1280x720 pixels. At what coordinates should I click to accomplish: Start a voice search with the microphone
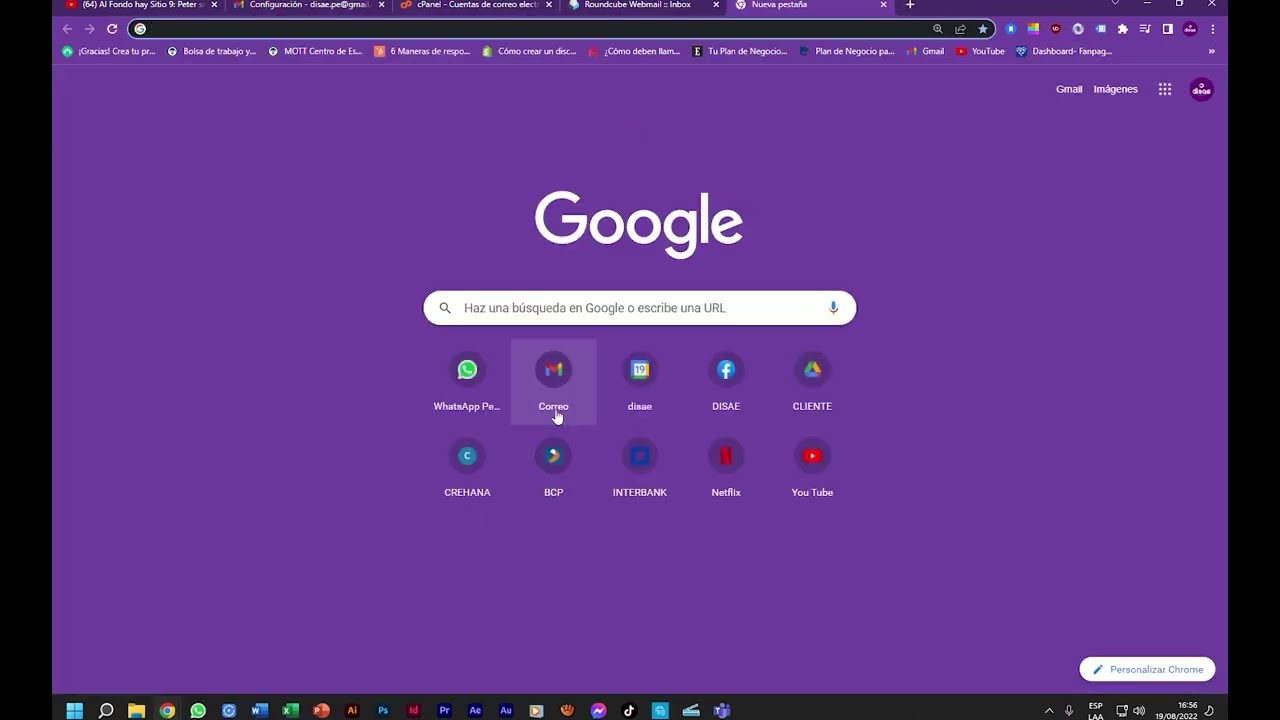(833, 308)
